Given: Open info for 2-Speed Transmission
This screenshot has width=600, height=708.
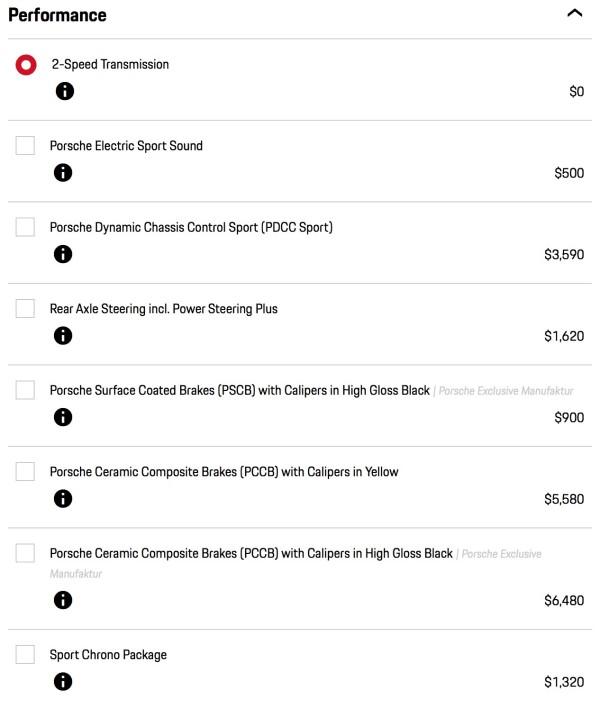Looking at the screenshot, I should click(65, 91).
